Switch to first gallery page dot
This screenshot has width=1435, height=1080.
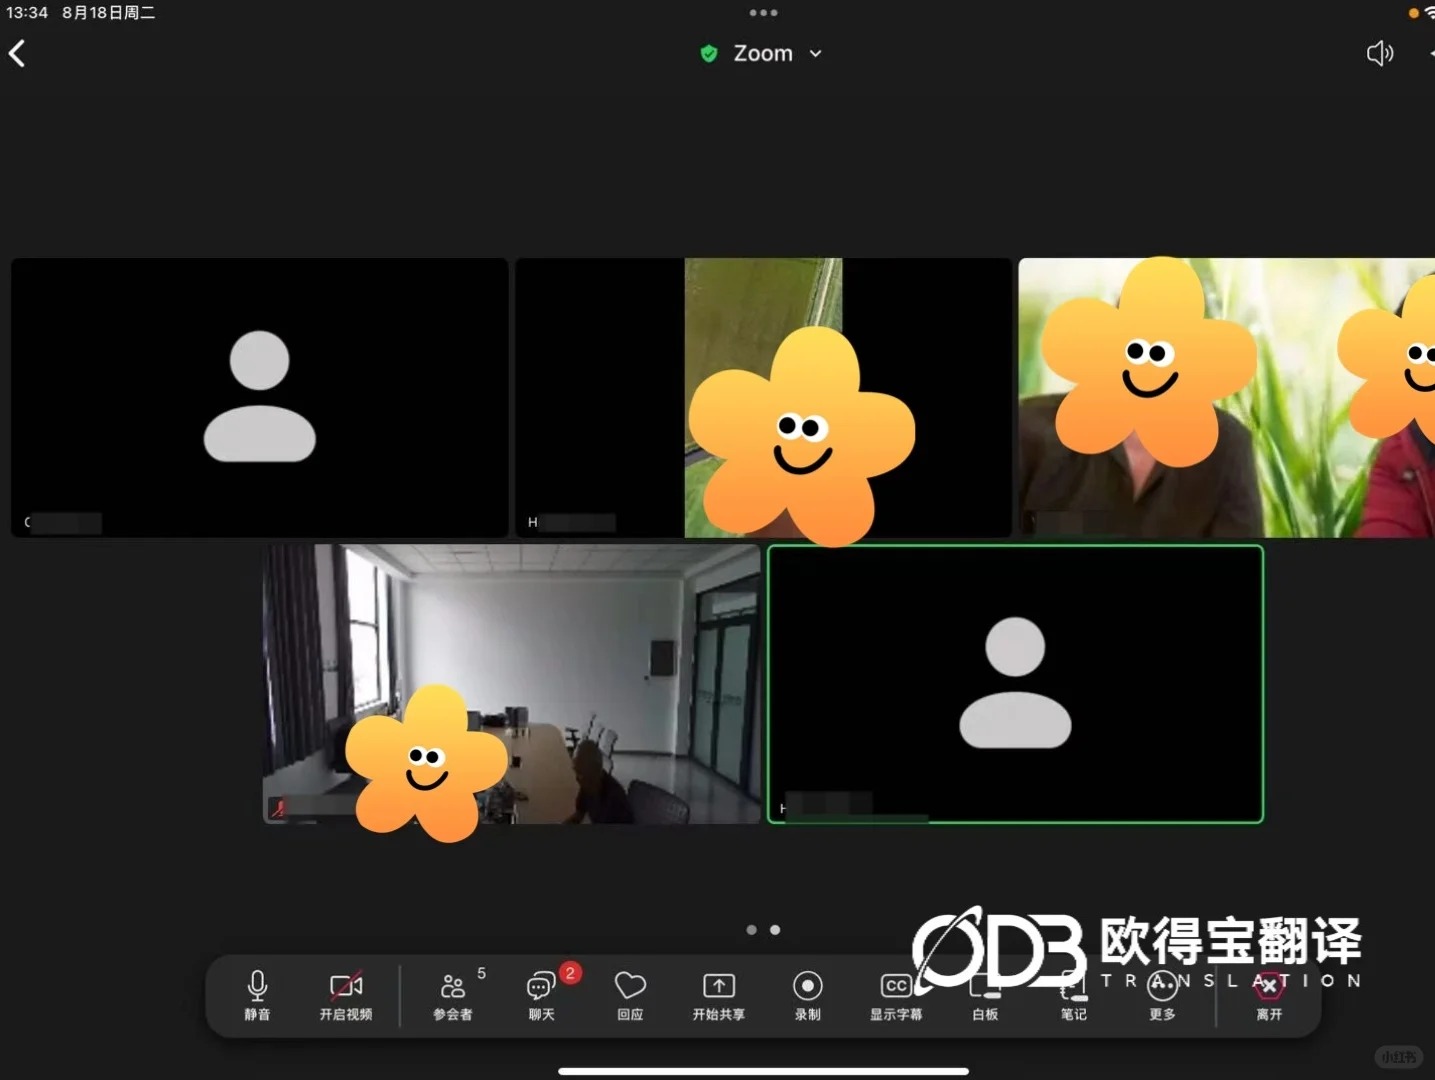click(751, 930)
